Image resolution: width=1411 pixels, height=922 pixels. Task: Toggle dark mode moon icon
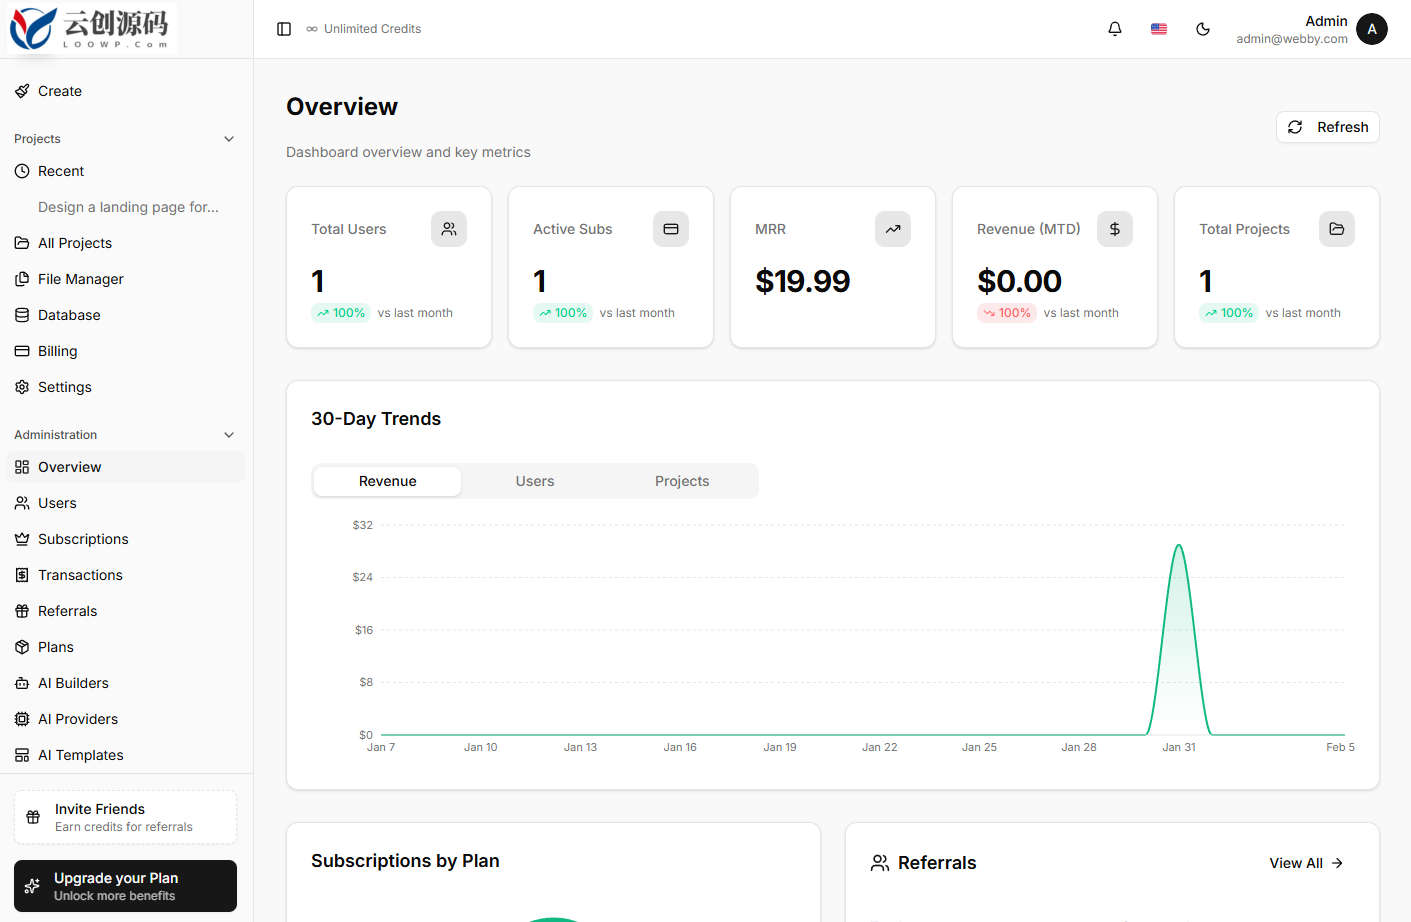pyautogui.click(x=1203, y=29)
